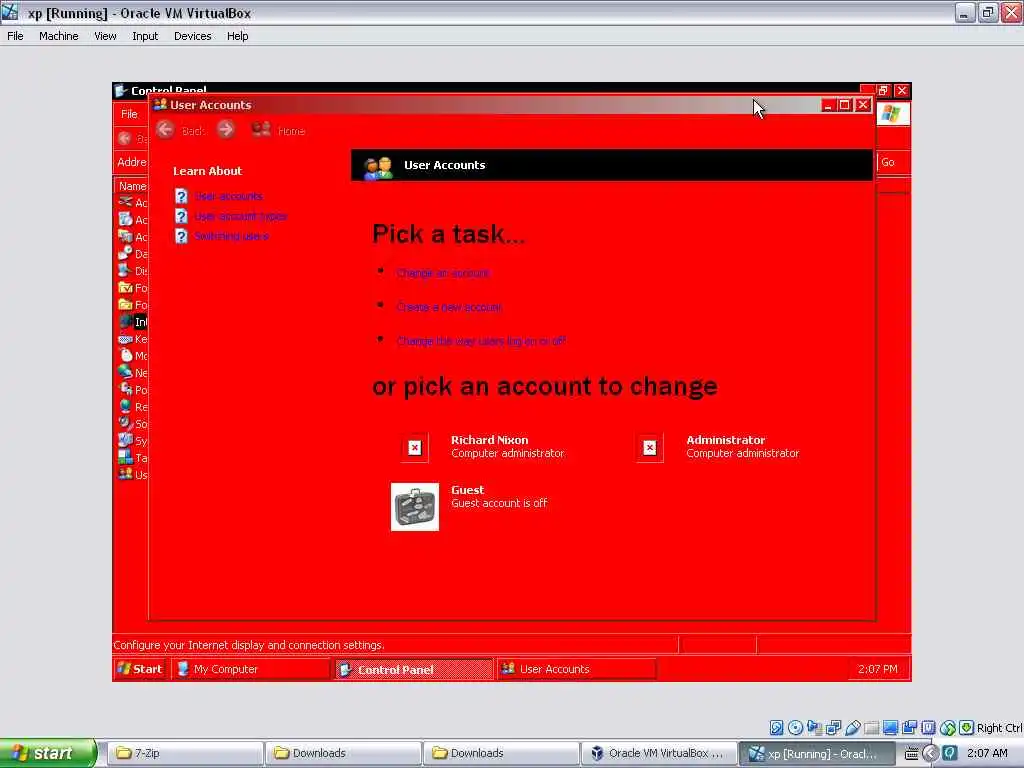Switch to 7-Zip in host taskbar
Screen dimensions: 1024x768
185,753
